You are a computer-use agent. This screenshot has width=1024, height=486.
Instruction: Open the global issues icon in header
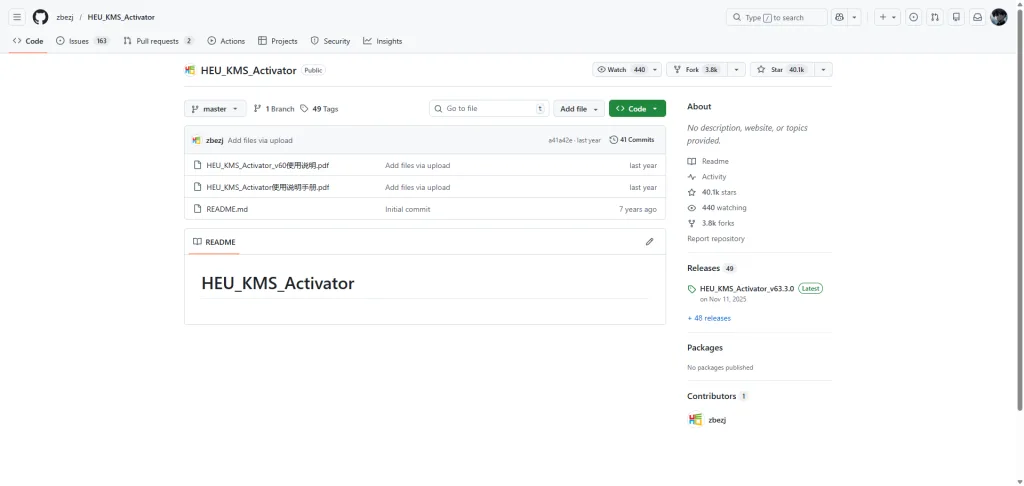913,17
